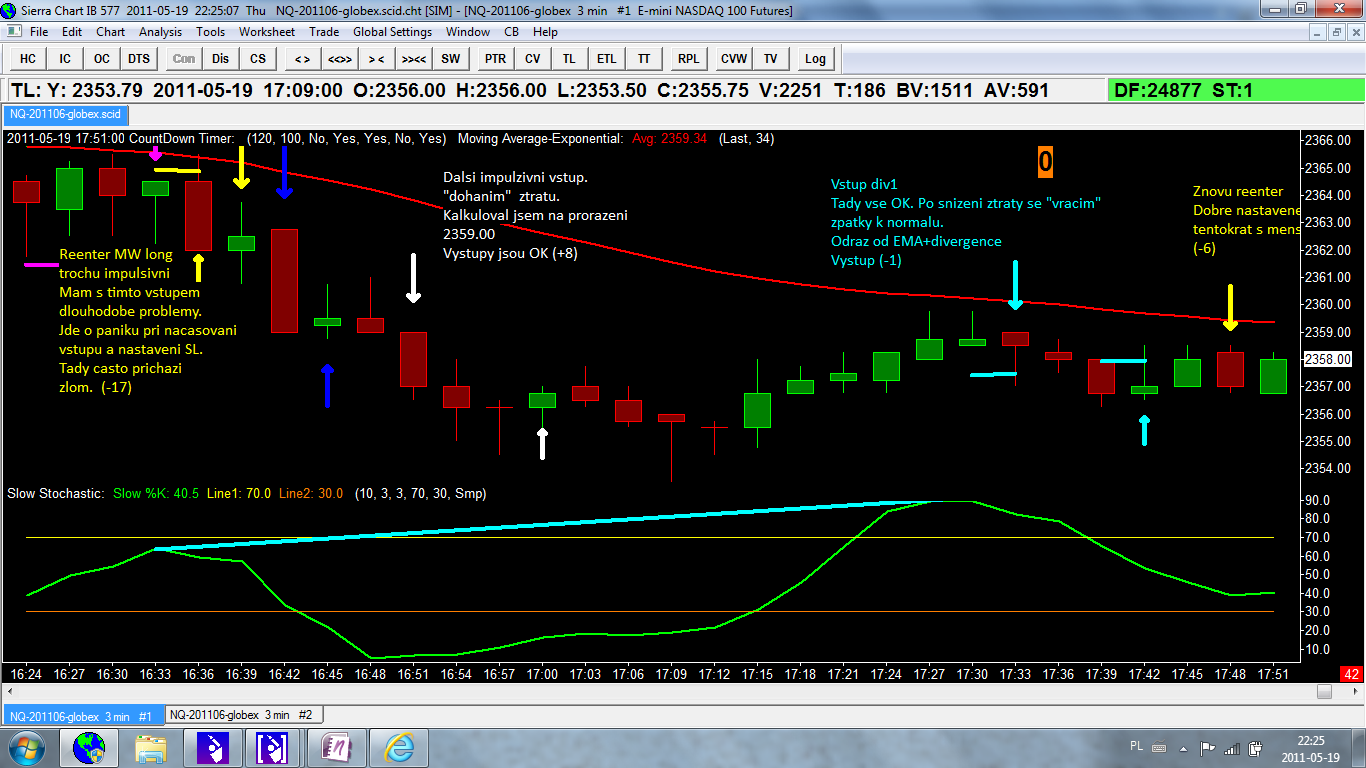Click the PTR toolbar button
This screenshot has height=768, width=1366.
click(x=496, y=58)
